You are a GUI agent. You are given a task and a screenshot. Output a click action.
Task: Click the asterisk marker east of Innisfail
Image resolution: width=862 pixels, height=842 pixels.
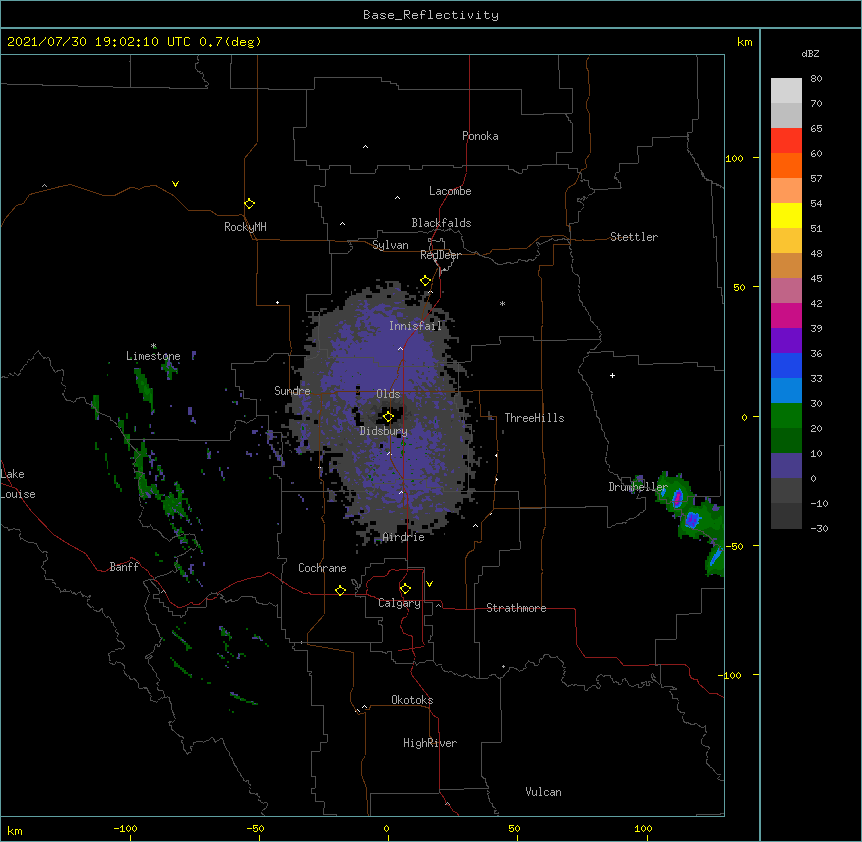click(502, 303)
